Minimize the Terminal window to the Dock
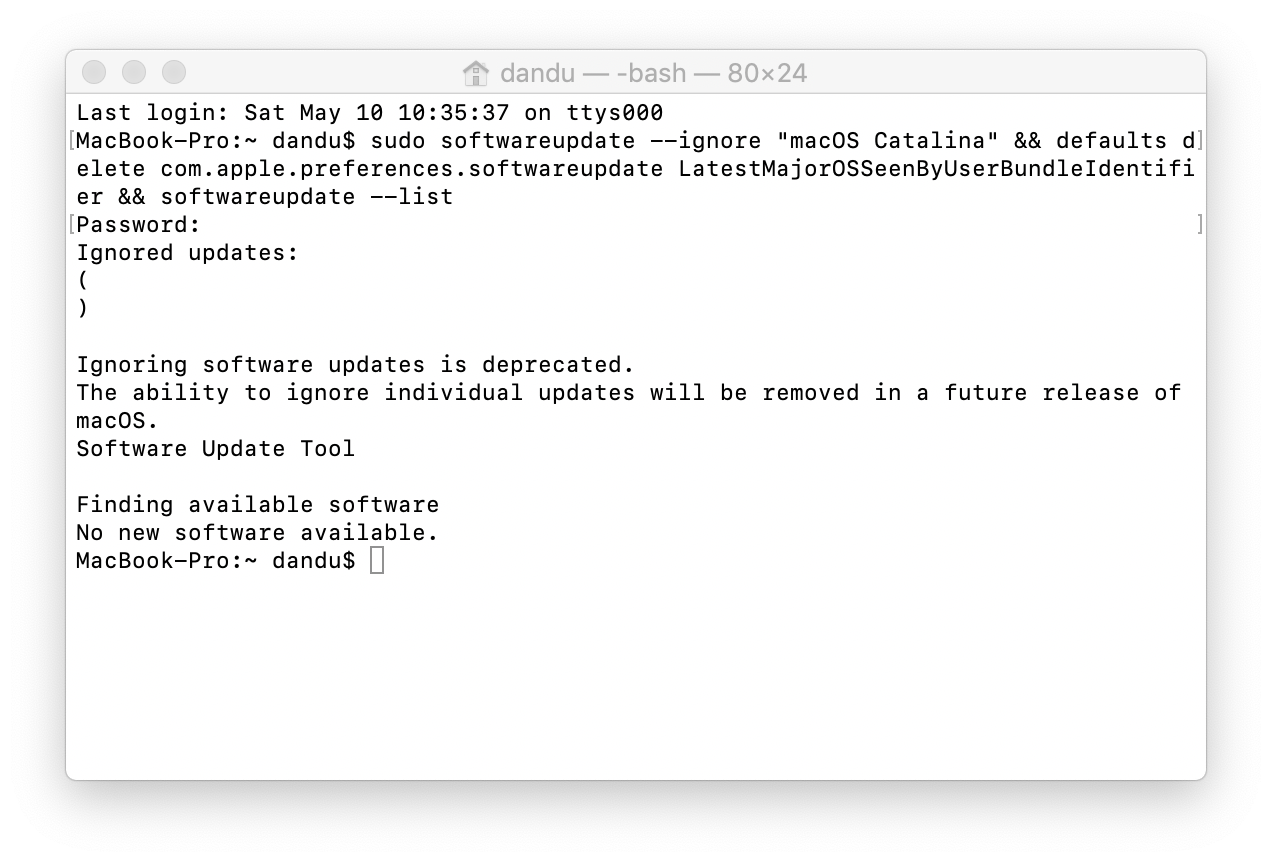The height and width of the screenshot is (862, 1272). [134, 72]
